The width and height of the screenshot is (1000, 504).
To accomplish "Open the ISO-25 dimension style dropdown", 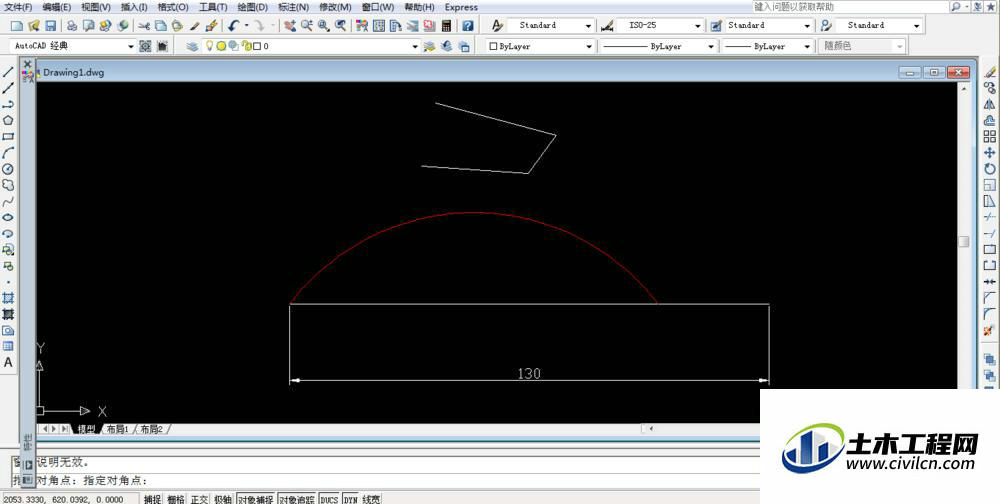I will 661,26.
